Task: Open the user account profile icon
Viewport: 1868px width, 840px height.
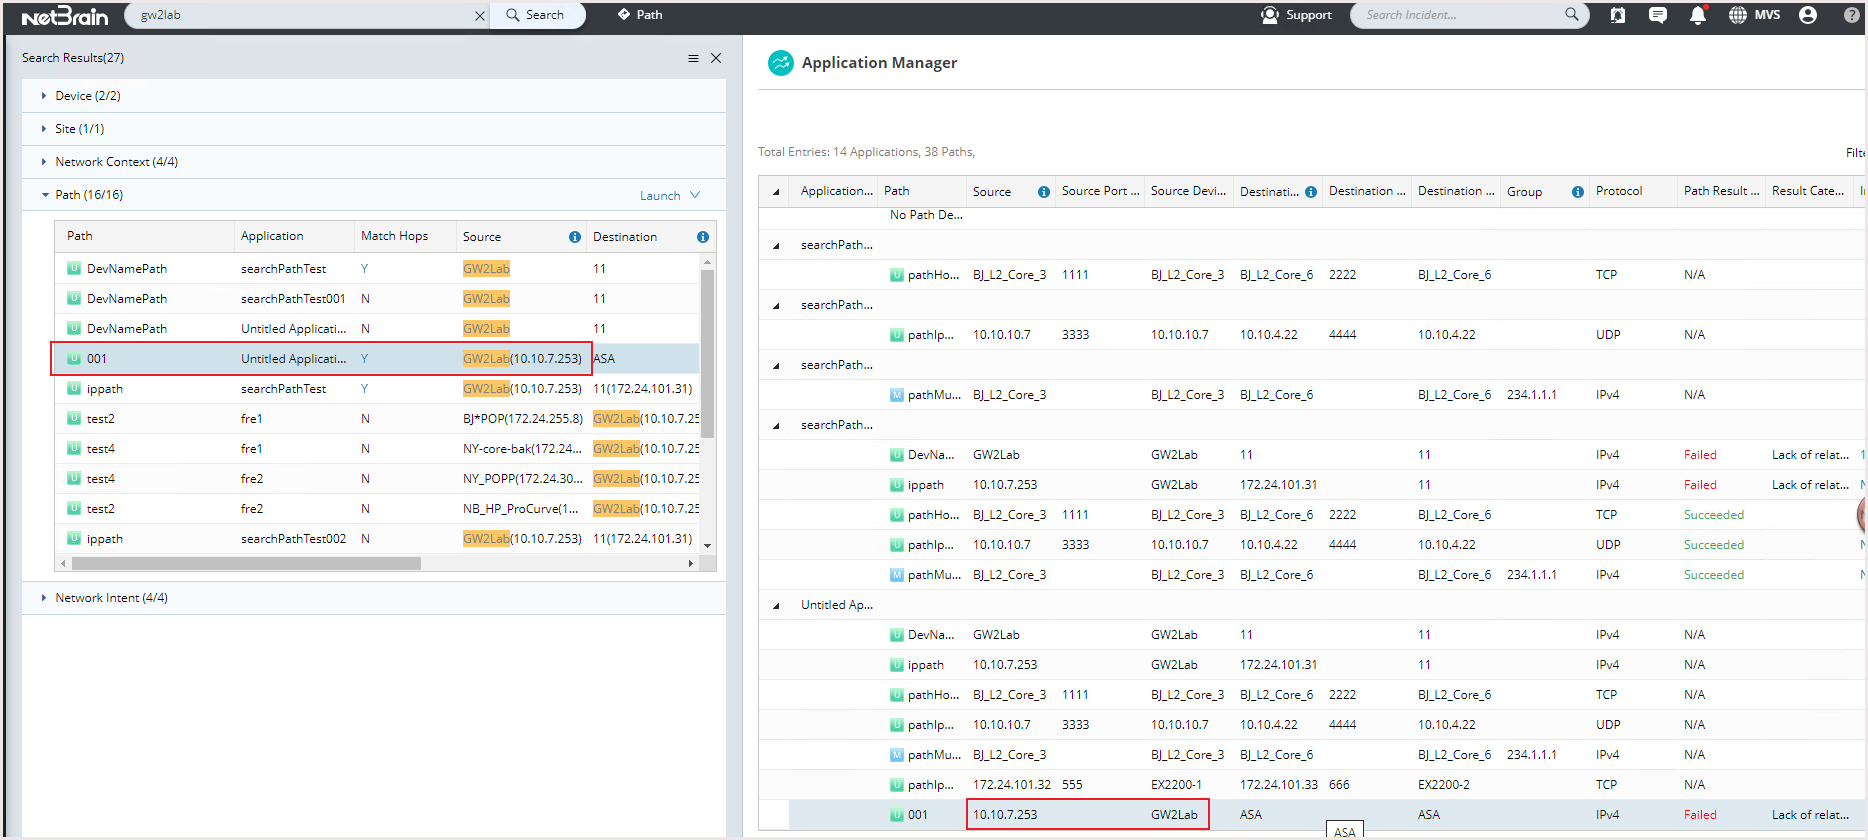Action: point(1808,15)
